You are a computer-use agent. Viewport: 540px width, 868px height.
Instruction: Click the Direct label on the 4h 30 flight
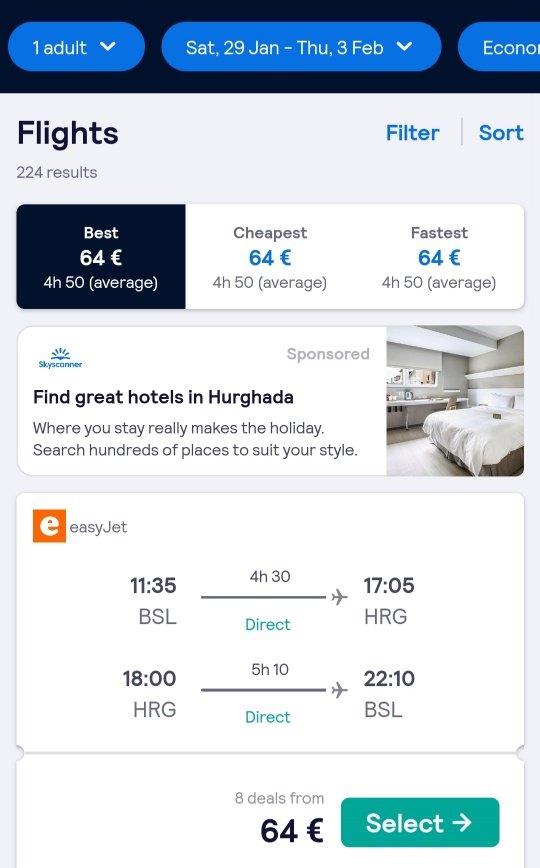[268, 624]
